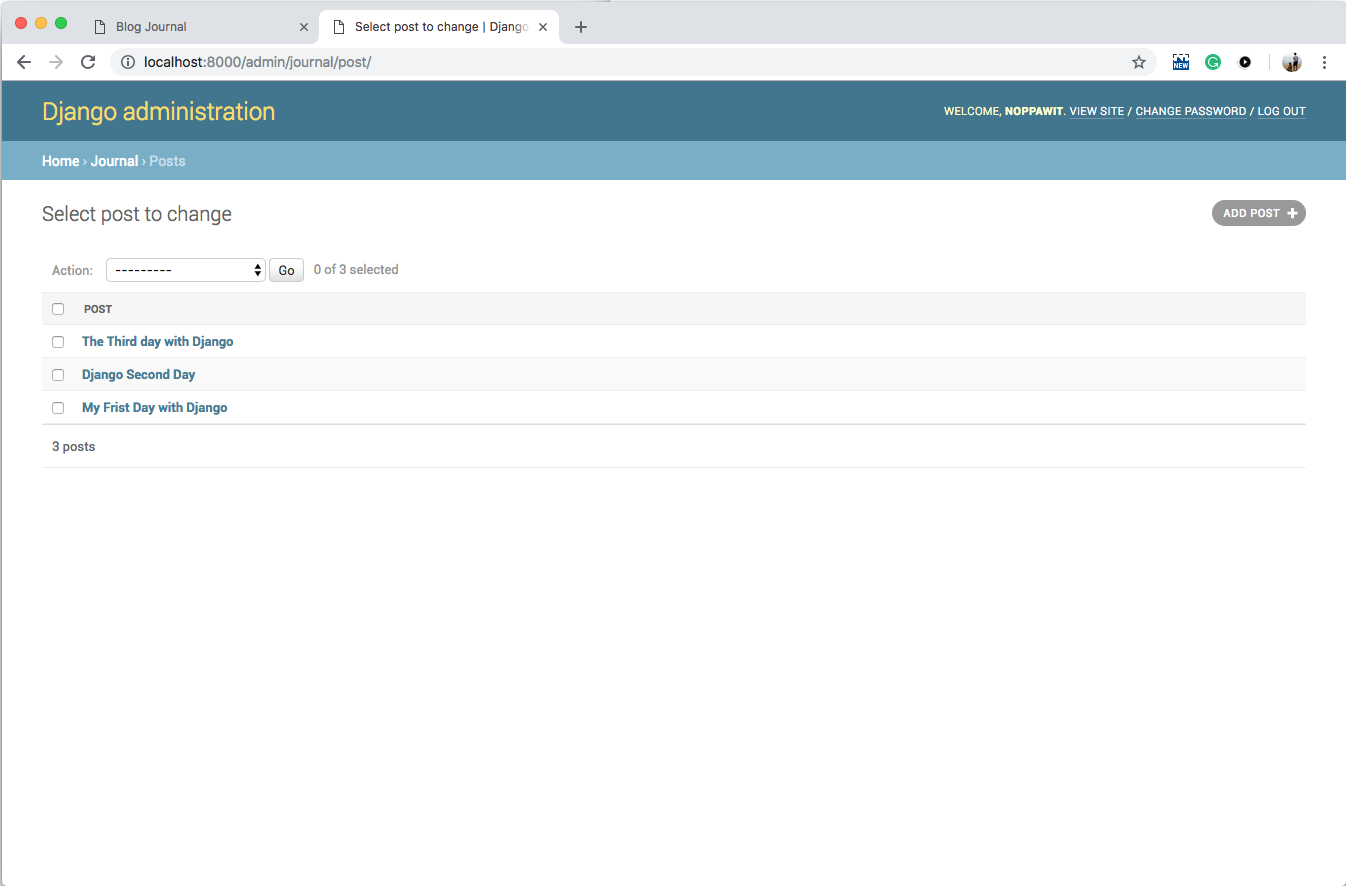Go back with the browser back arrow
The image size is (1346, 886).
point(24,62)
